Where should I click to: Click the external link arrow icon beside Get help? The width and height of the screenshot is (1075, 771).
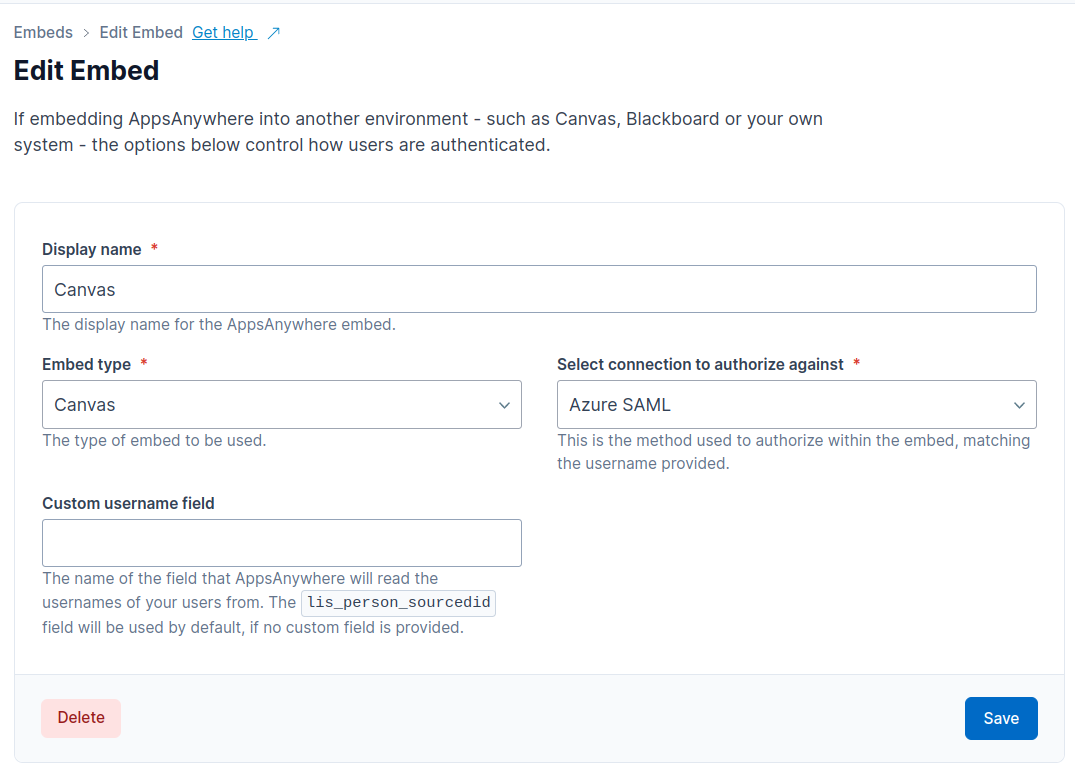pyautogui.click(x=273, y=33)
